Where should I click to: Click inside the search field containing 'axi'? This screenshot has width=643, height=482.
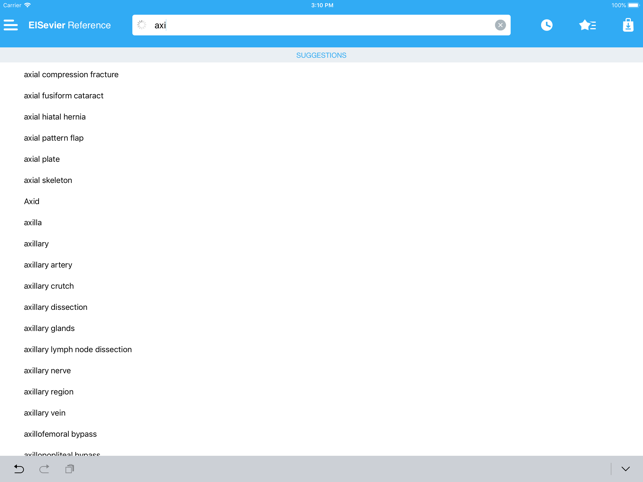pos(320,25)
